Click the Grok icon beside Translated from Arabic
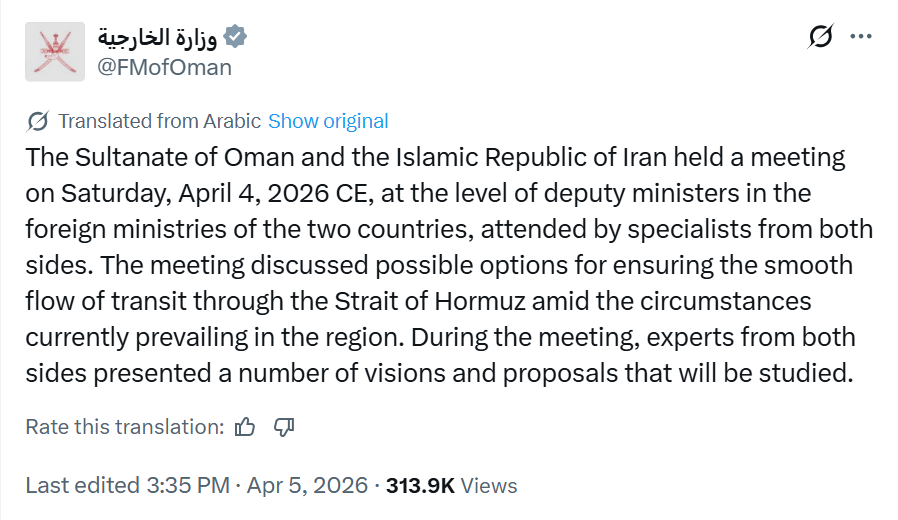Screen dimensions: 898x520 38,122
